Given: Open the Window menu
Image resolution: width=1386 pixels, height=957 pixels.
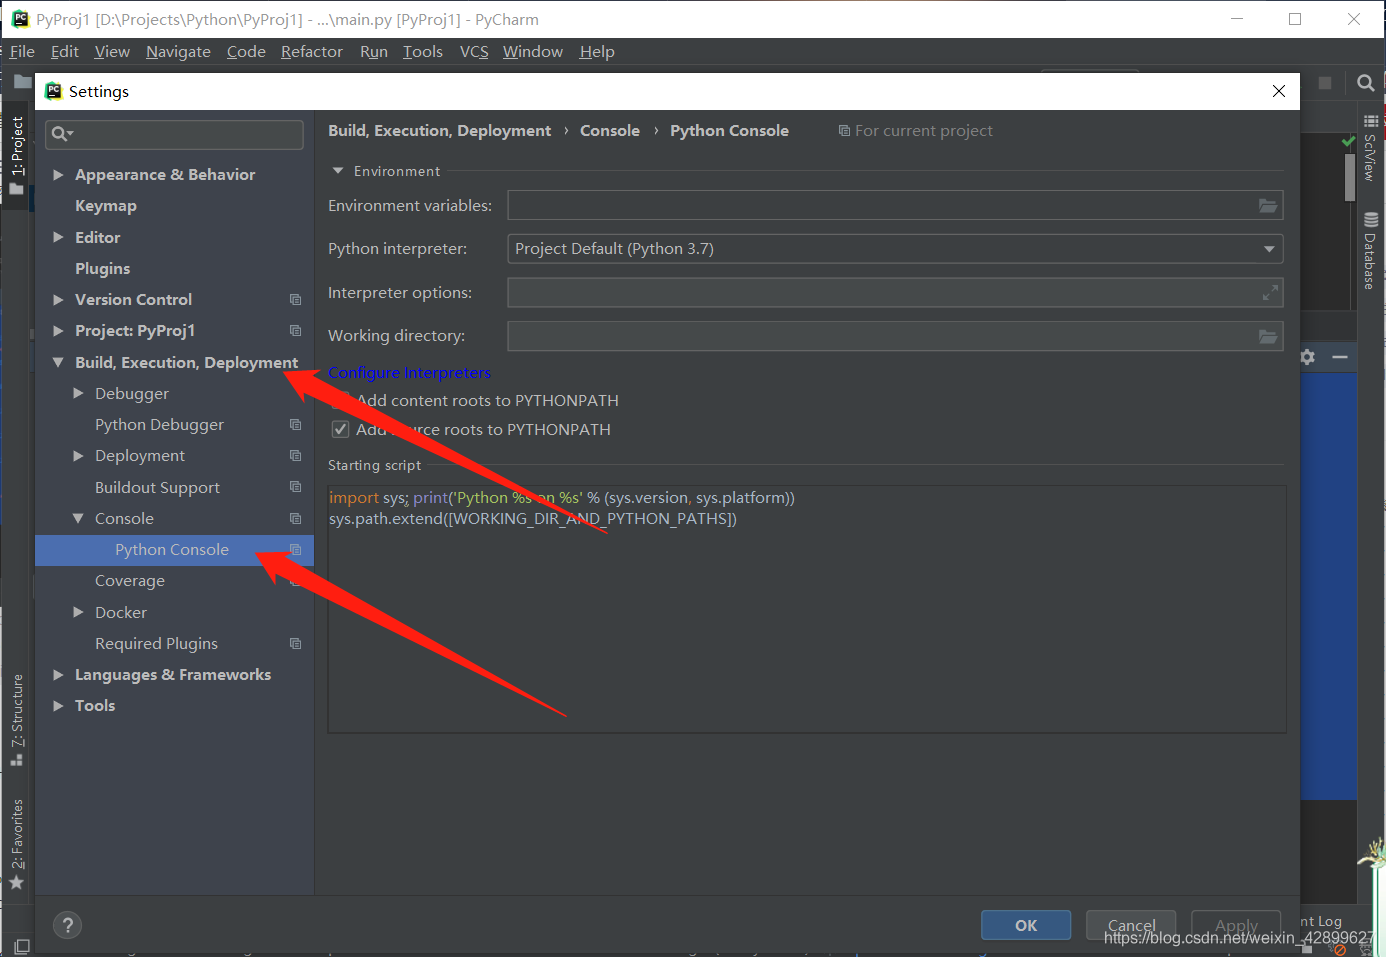Looking at the screenshot, I should pos(533,52).
